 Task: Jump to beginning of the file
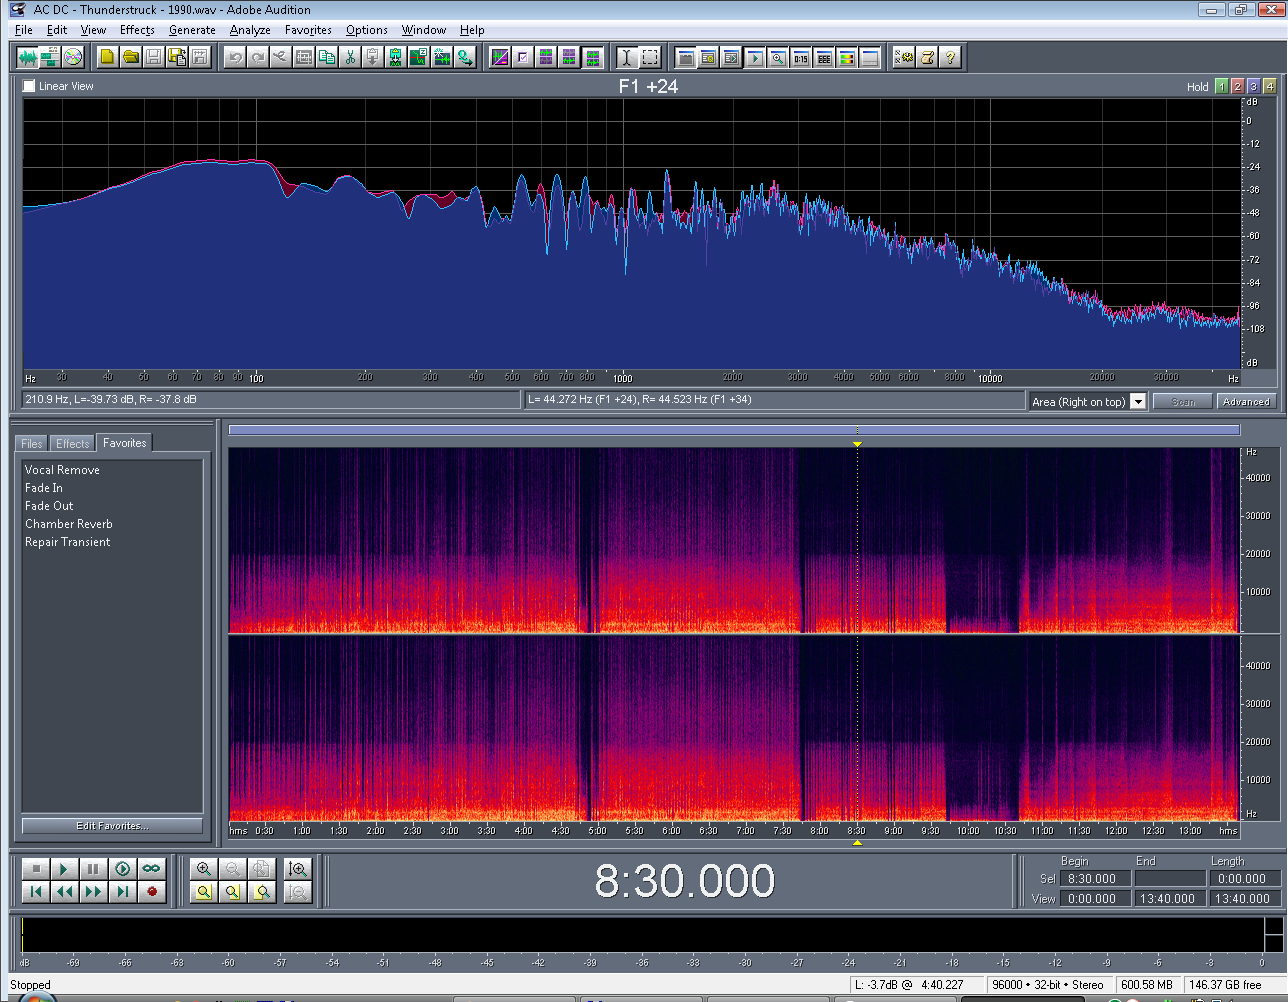point(35,892)
